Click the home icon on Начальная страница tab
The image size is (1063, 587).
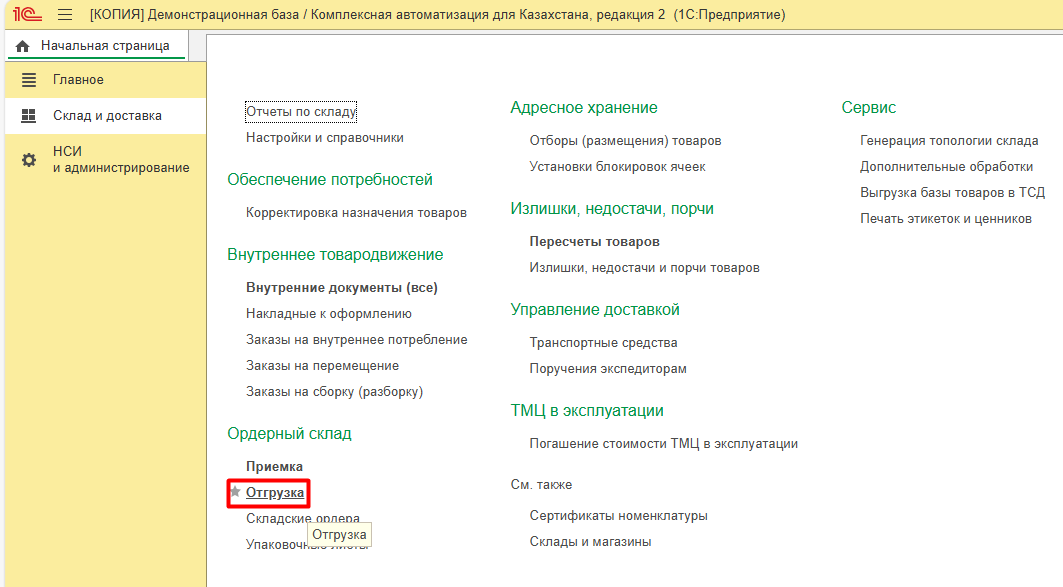point(22,46)
